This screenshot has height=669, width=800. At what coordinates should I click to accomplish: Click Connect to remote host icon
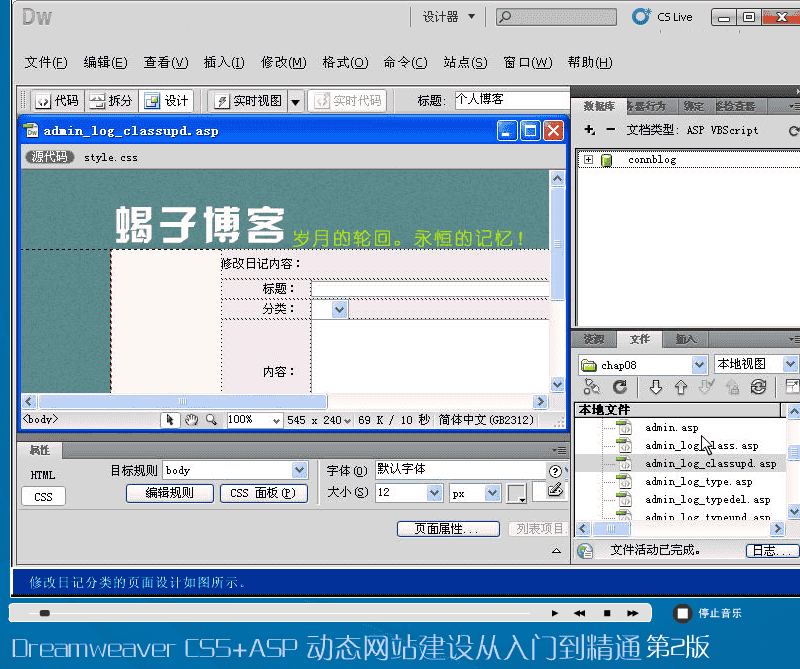tap(591, 387)
